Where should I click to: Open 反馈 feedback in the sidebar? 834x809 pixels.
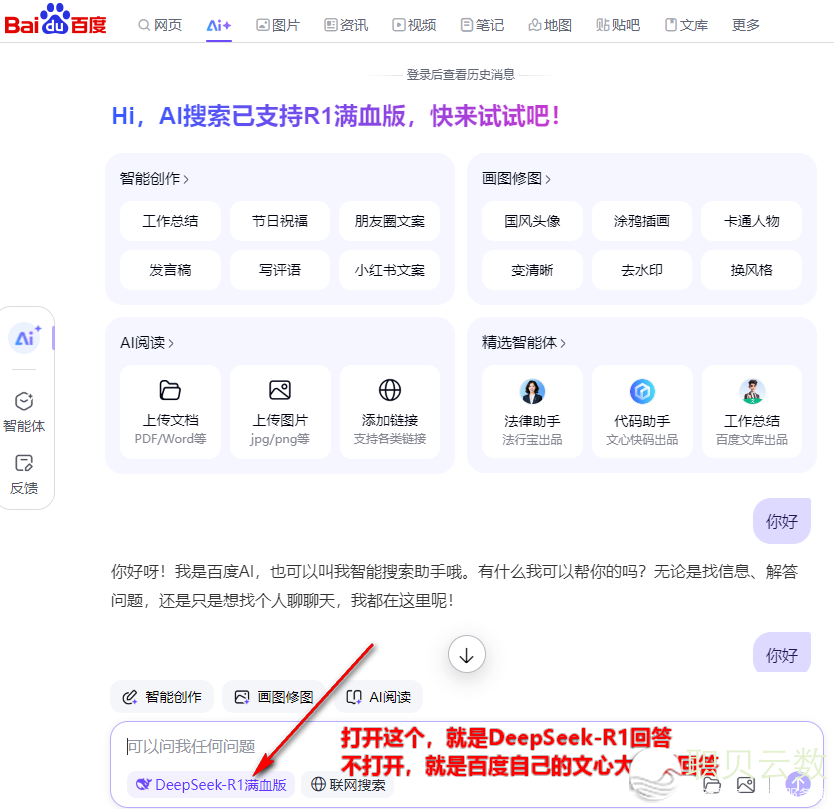(x=24, y=474)
